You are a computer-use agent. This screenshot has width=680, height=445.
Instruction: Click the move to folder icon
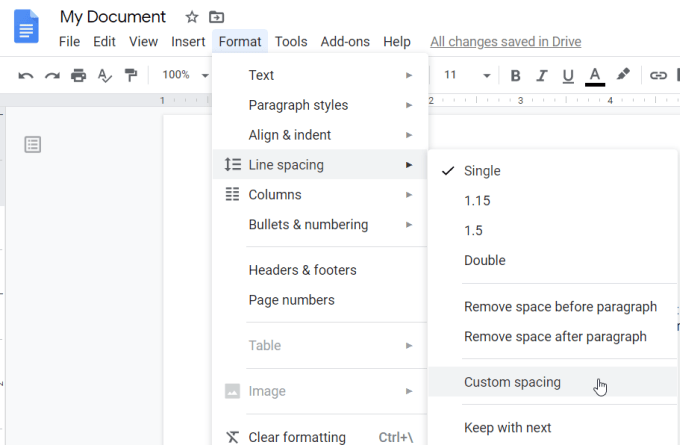coord(216,17)
